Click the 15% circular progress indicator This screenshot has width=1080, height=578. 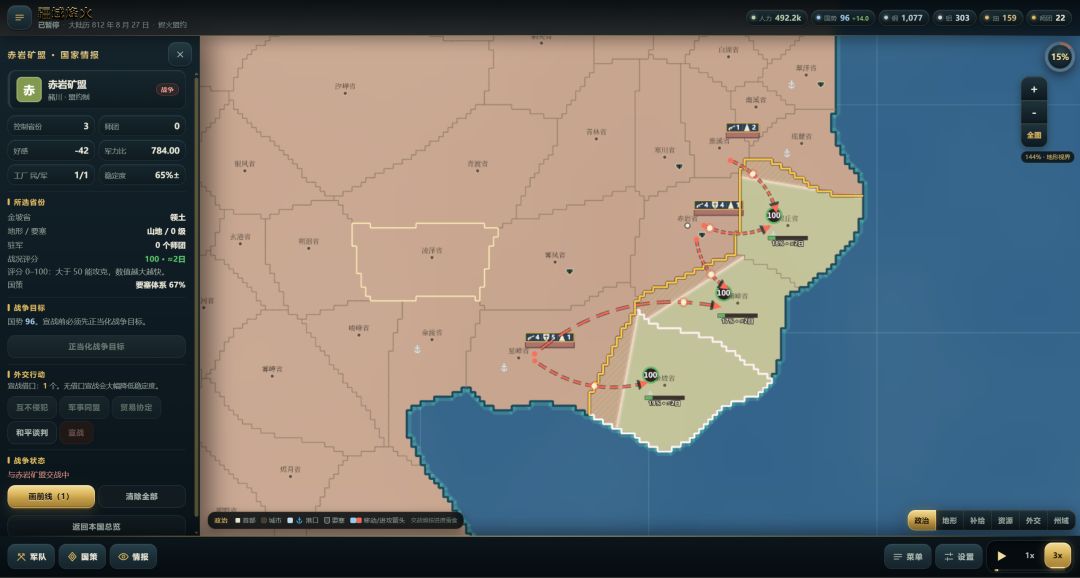tap(1060, 57)
